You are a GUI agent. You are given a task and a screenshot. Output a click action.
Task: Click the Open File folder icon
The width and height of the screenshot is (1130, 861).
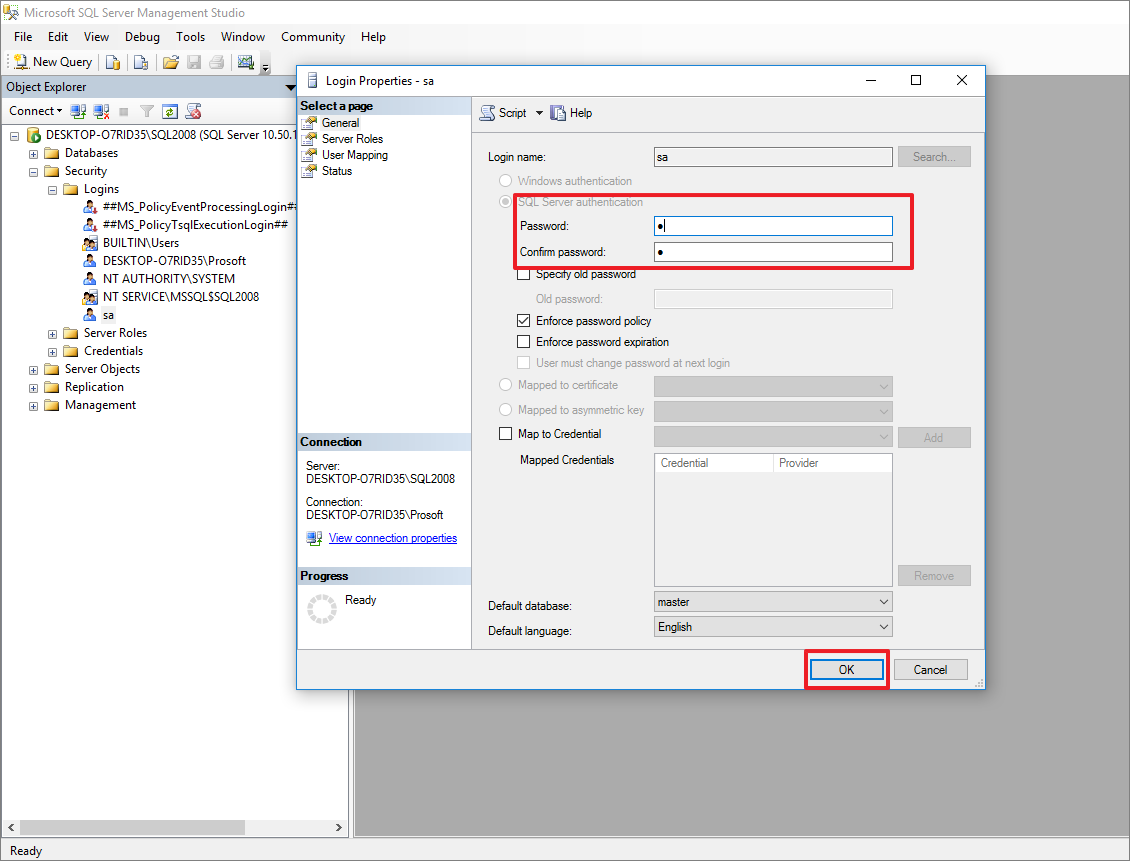171,62
